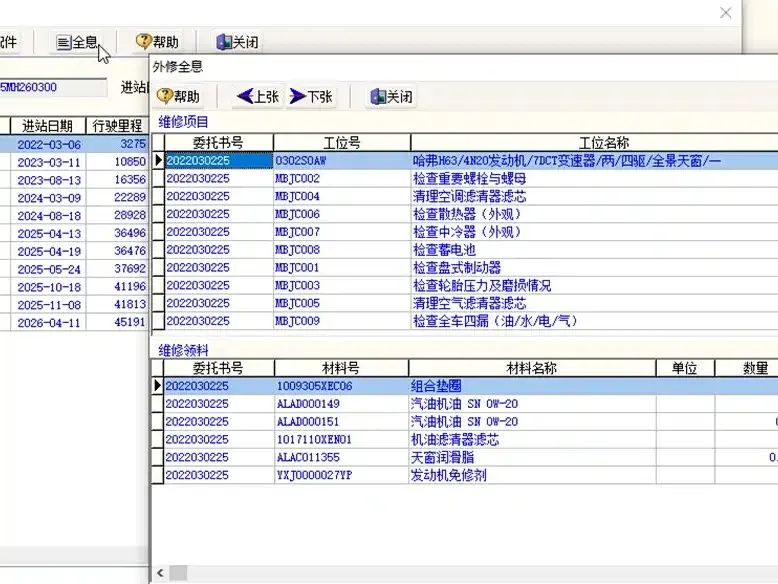Viewport: 778px width, 584px height.
Task: Click the mileage cell 45191
Action: (x=118, y=323)
